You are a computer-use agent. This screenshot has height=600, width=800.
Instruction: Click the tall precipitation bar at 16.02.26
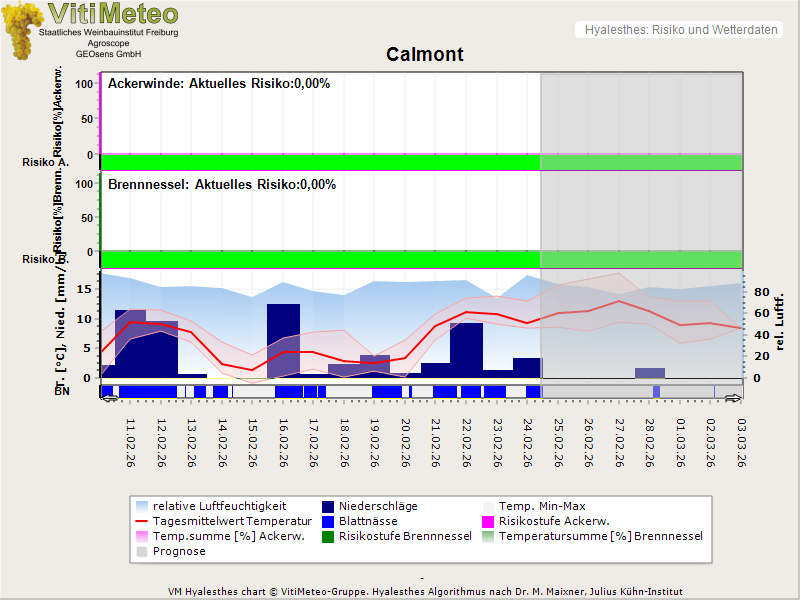(x=283, y=340)
